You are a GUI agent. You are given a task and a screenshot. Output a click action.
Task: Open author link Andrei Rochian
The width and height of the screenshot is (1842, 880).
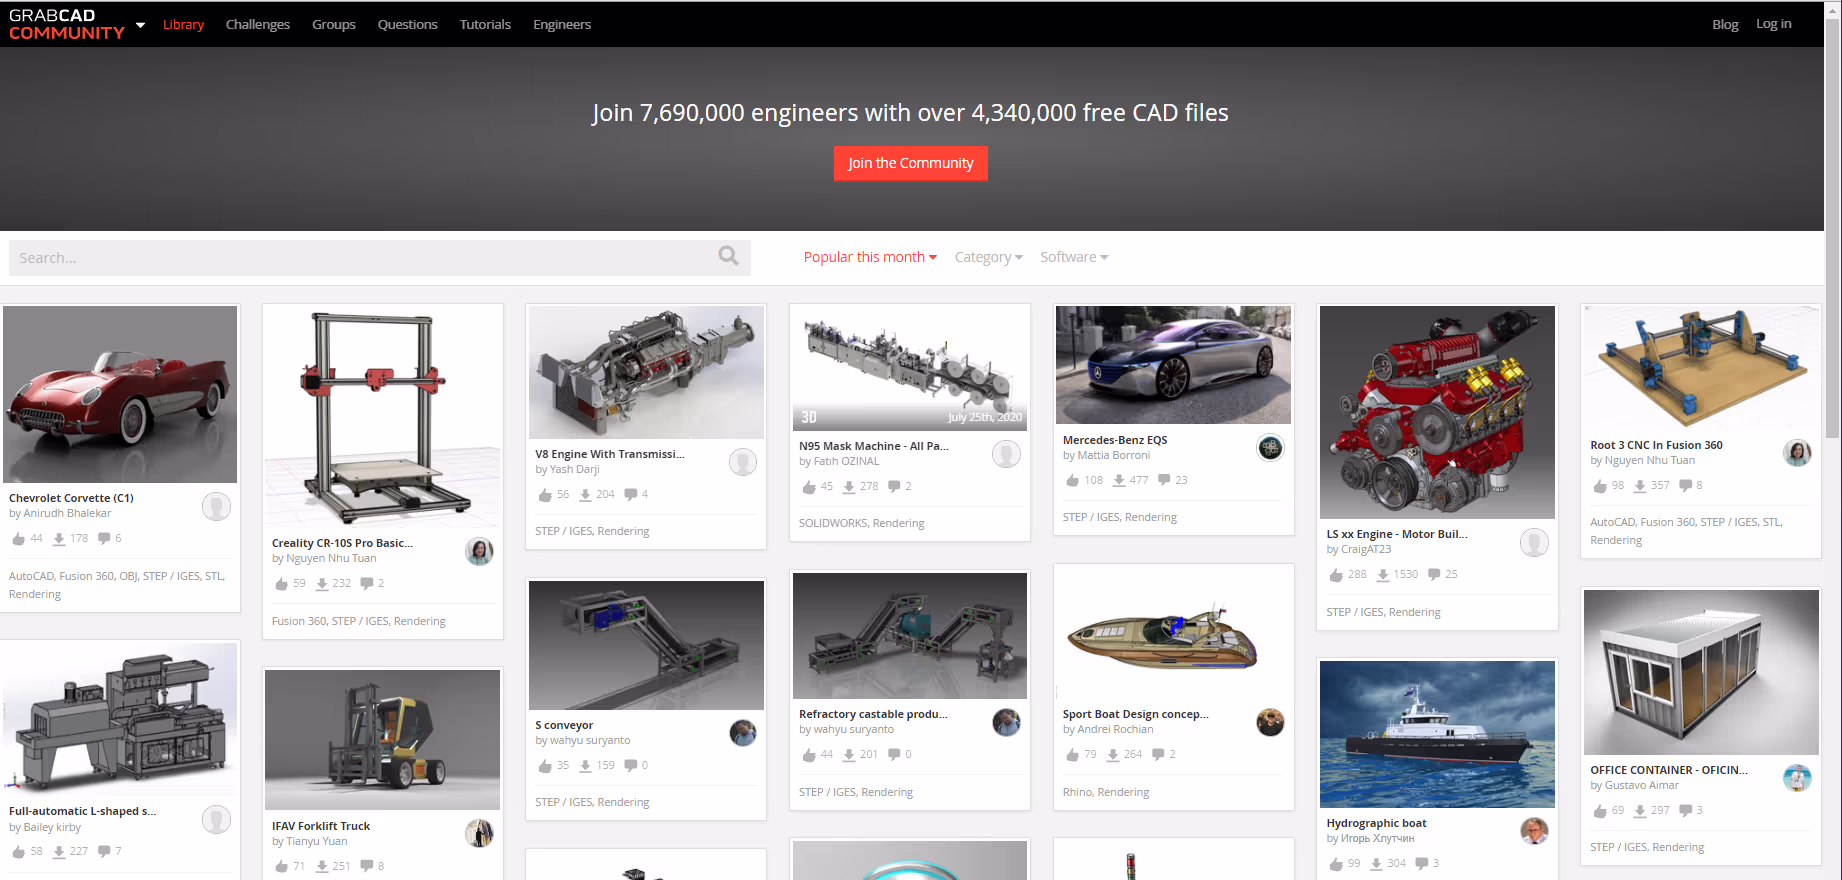(1115, 729)
